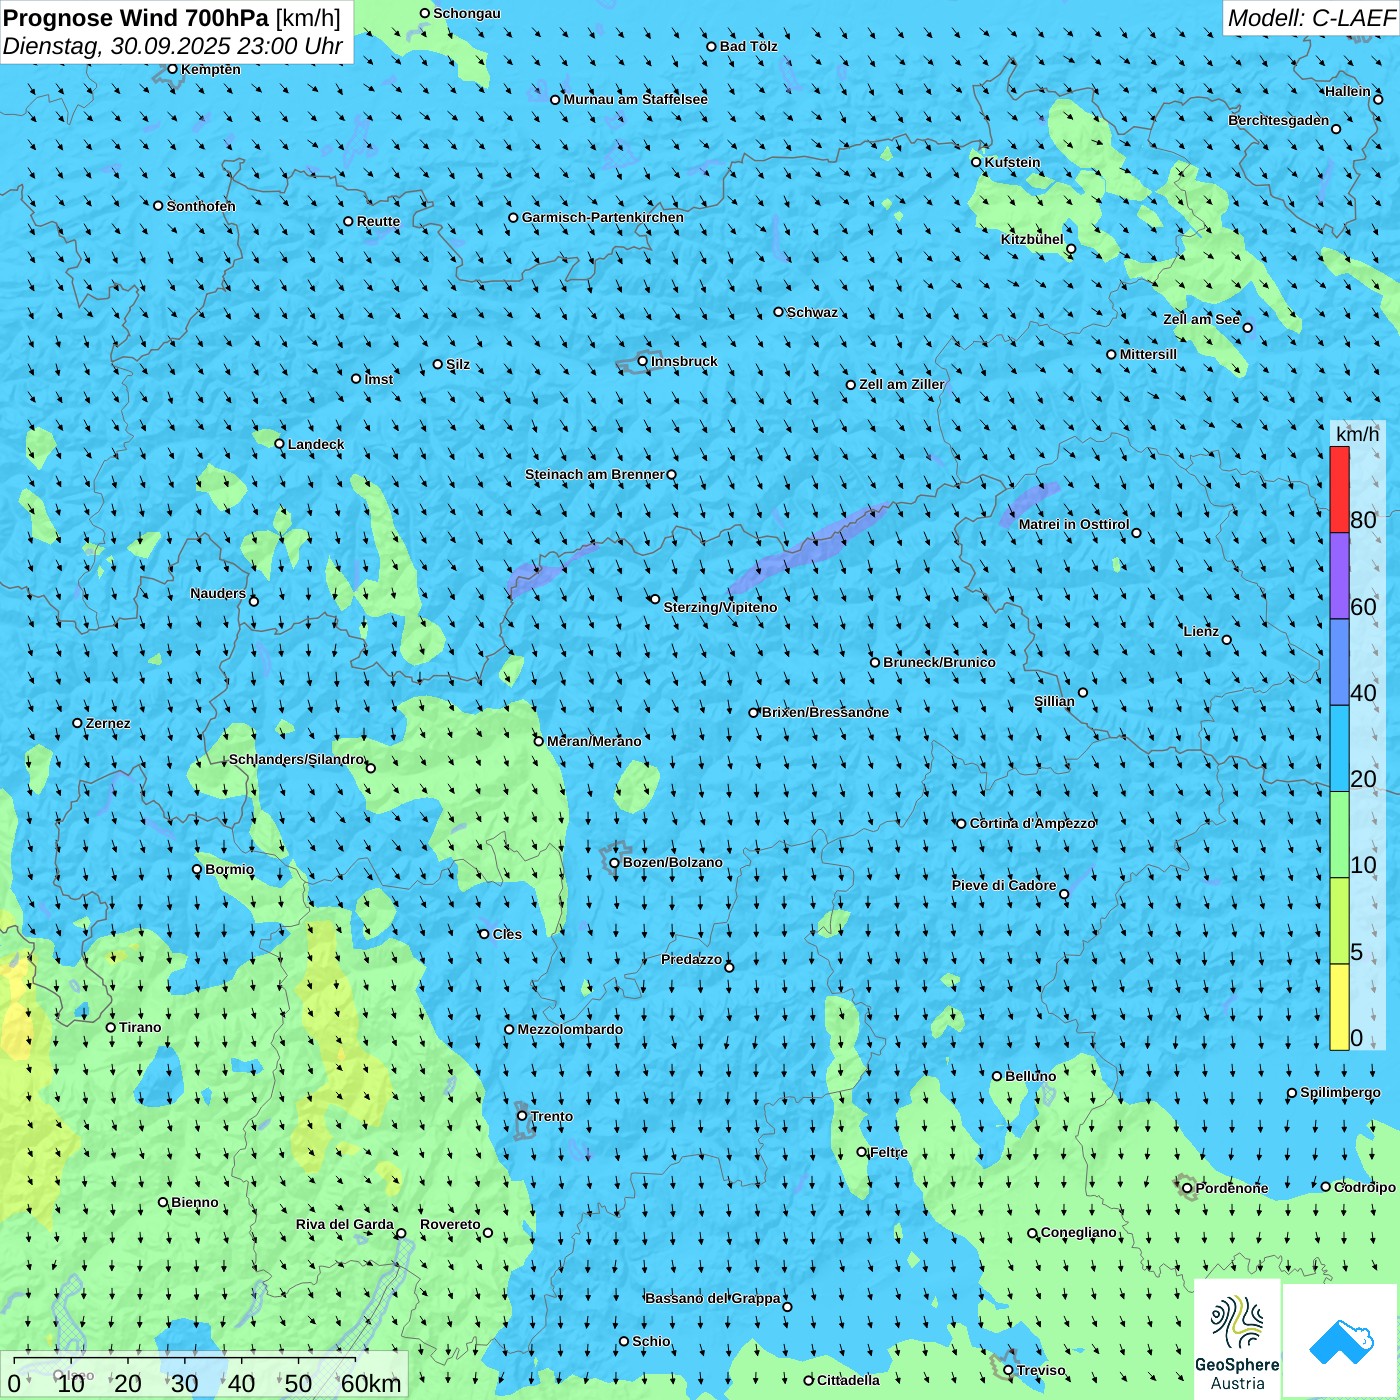Click the Kufstein city marker
The image size is (1400, 1400).
(x=976, y=162)
